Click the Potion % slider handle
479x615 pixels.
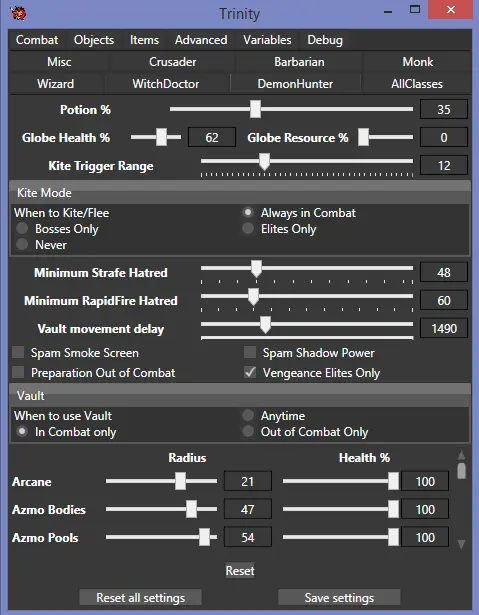coord(255,109)
